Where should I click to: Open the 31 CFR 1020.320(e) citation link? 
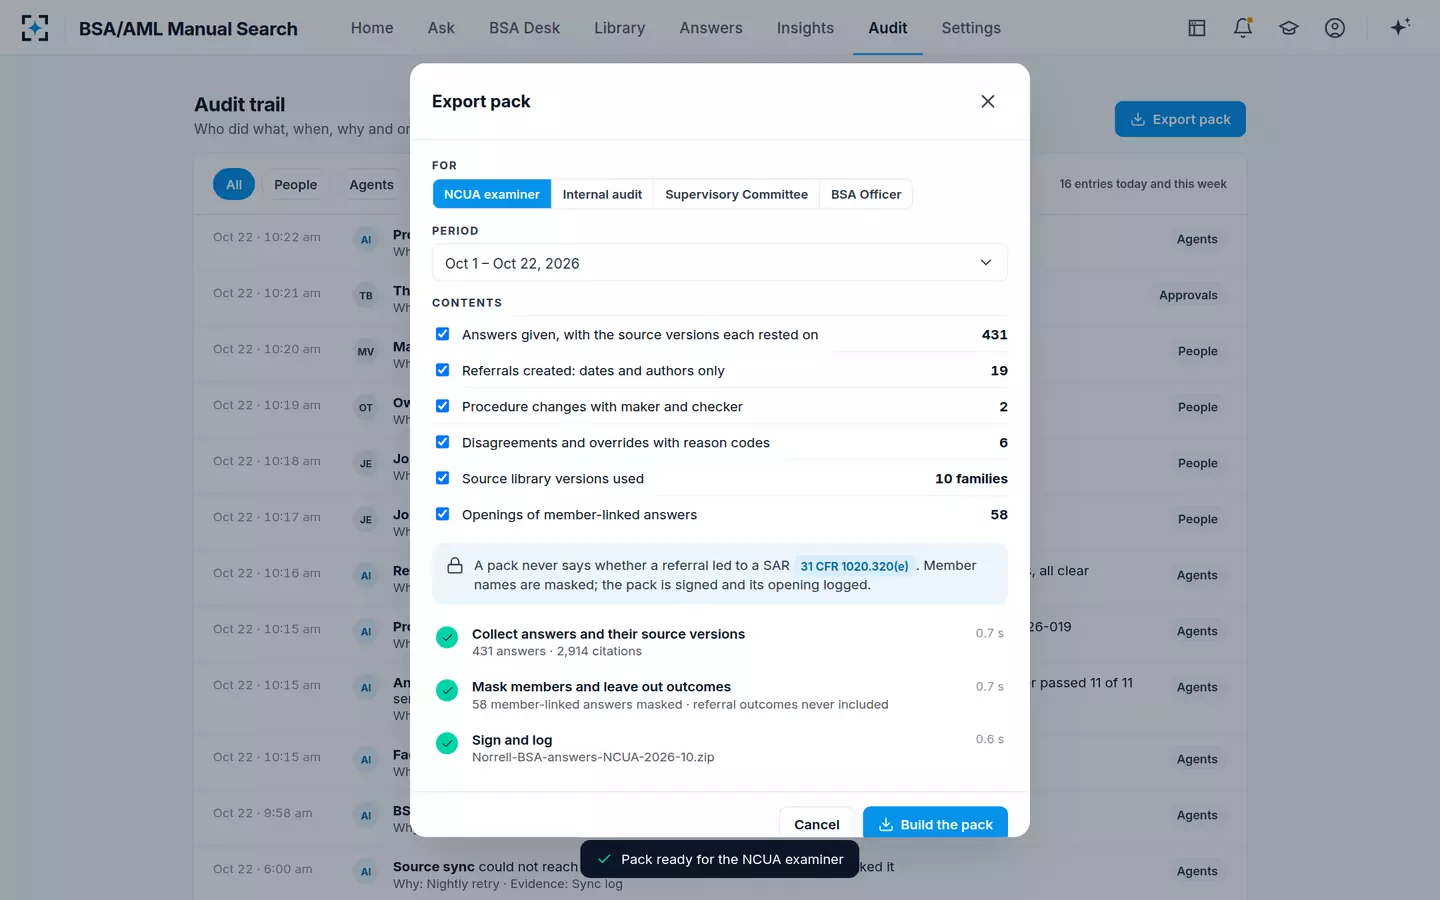click(854, 566)
